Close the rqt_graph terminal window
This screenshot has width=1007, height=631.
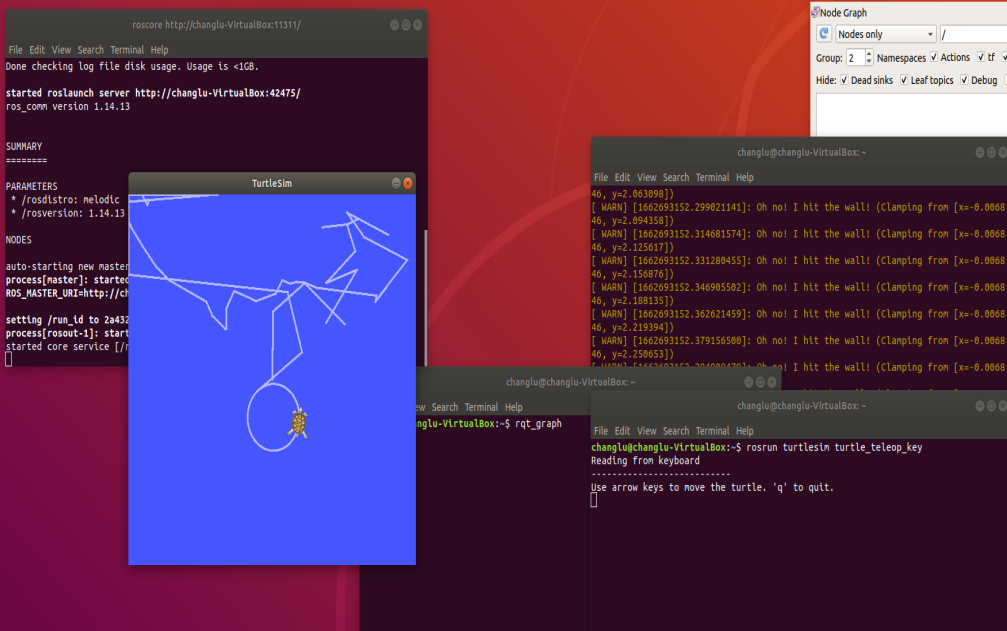point(772,382)
